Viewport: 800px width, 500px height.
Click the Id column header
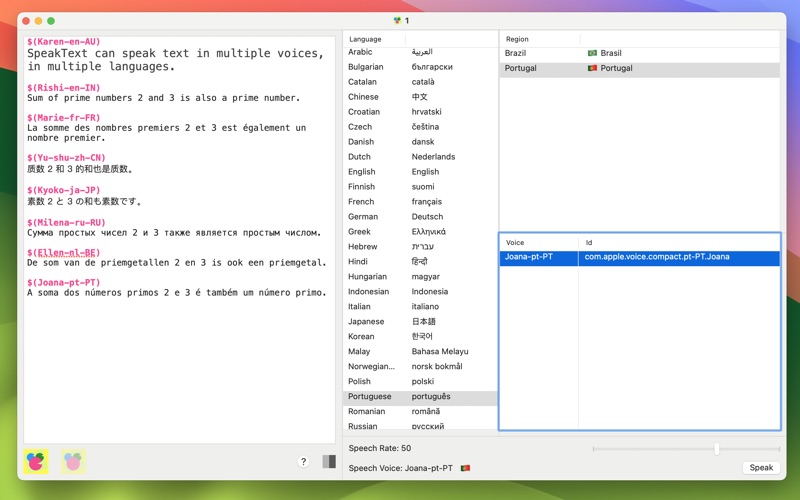589,242
